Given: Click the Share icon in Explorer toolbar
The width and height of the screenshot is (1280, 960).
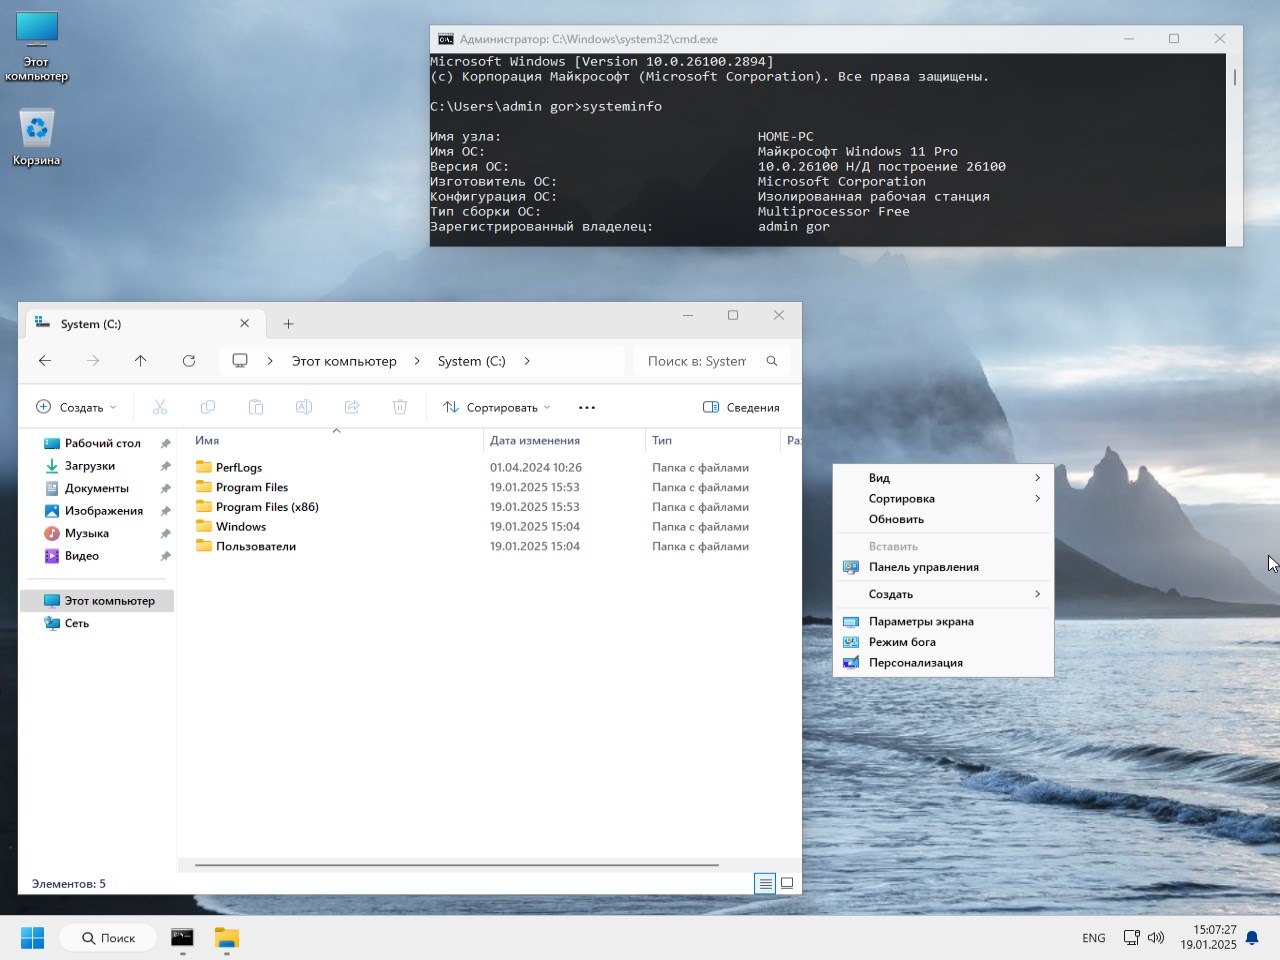Looking at the screenshot, I should [352, 407].
